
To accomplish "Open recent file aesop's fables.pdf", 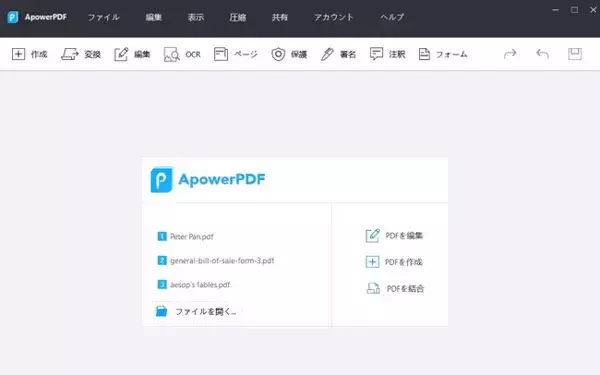I will pos(200,285).
